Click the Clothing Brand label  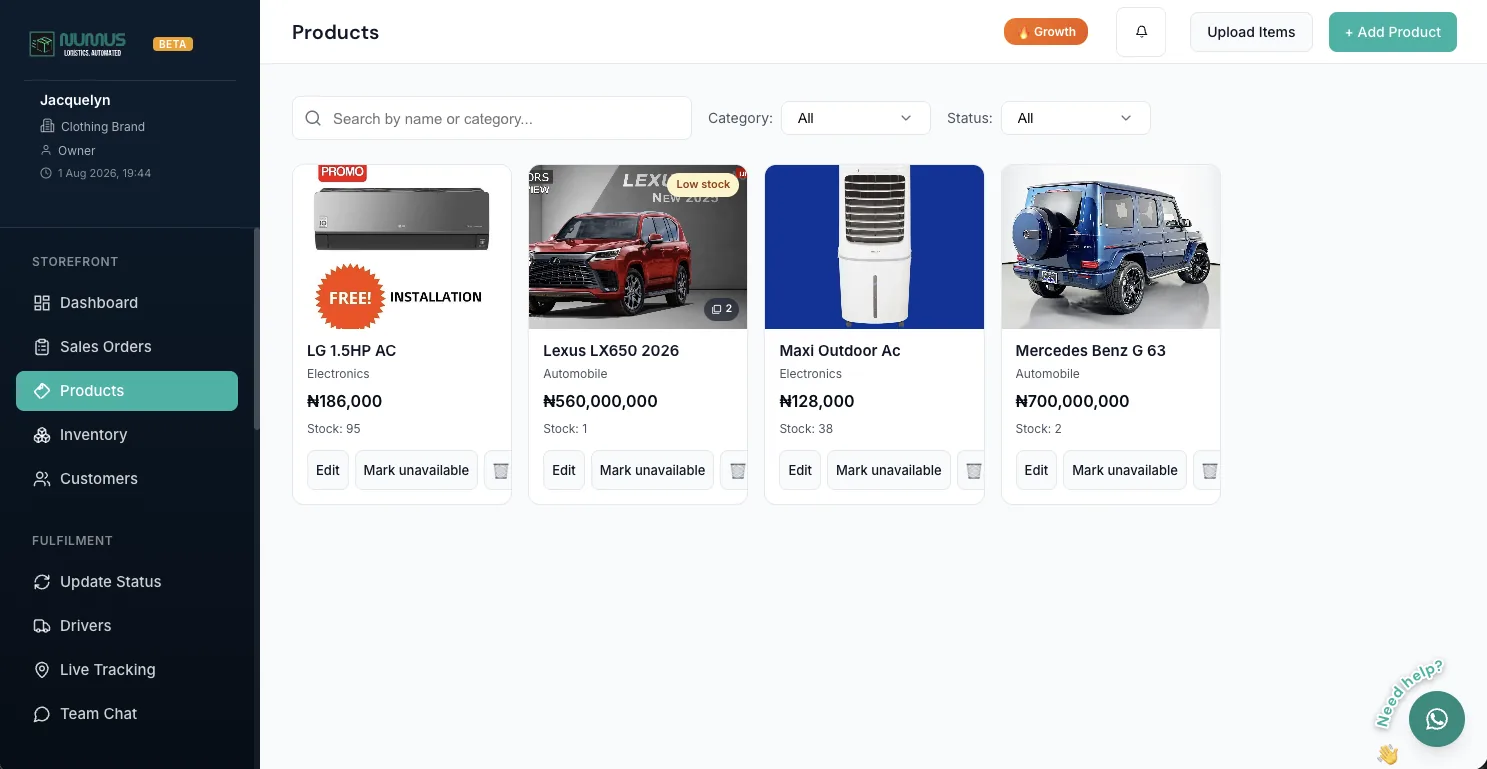coord(103,127)
